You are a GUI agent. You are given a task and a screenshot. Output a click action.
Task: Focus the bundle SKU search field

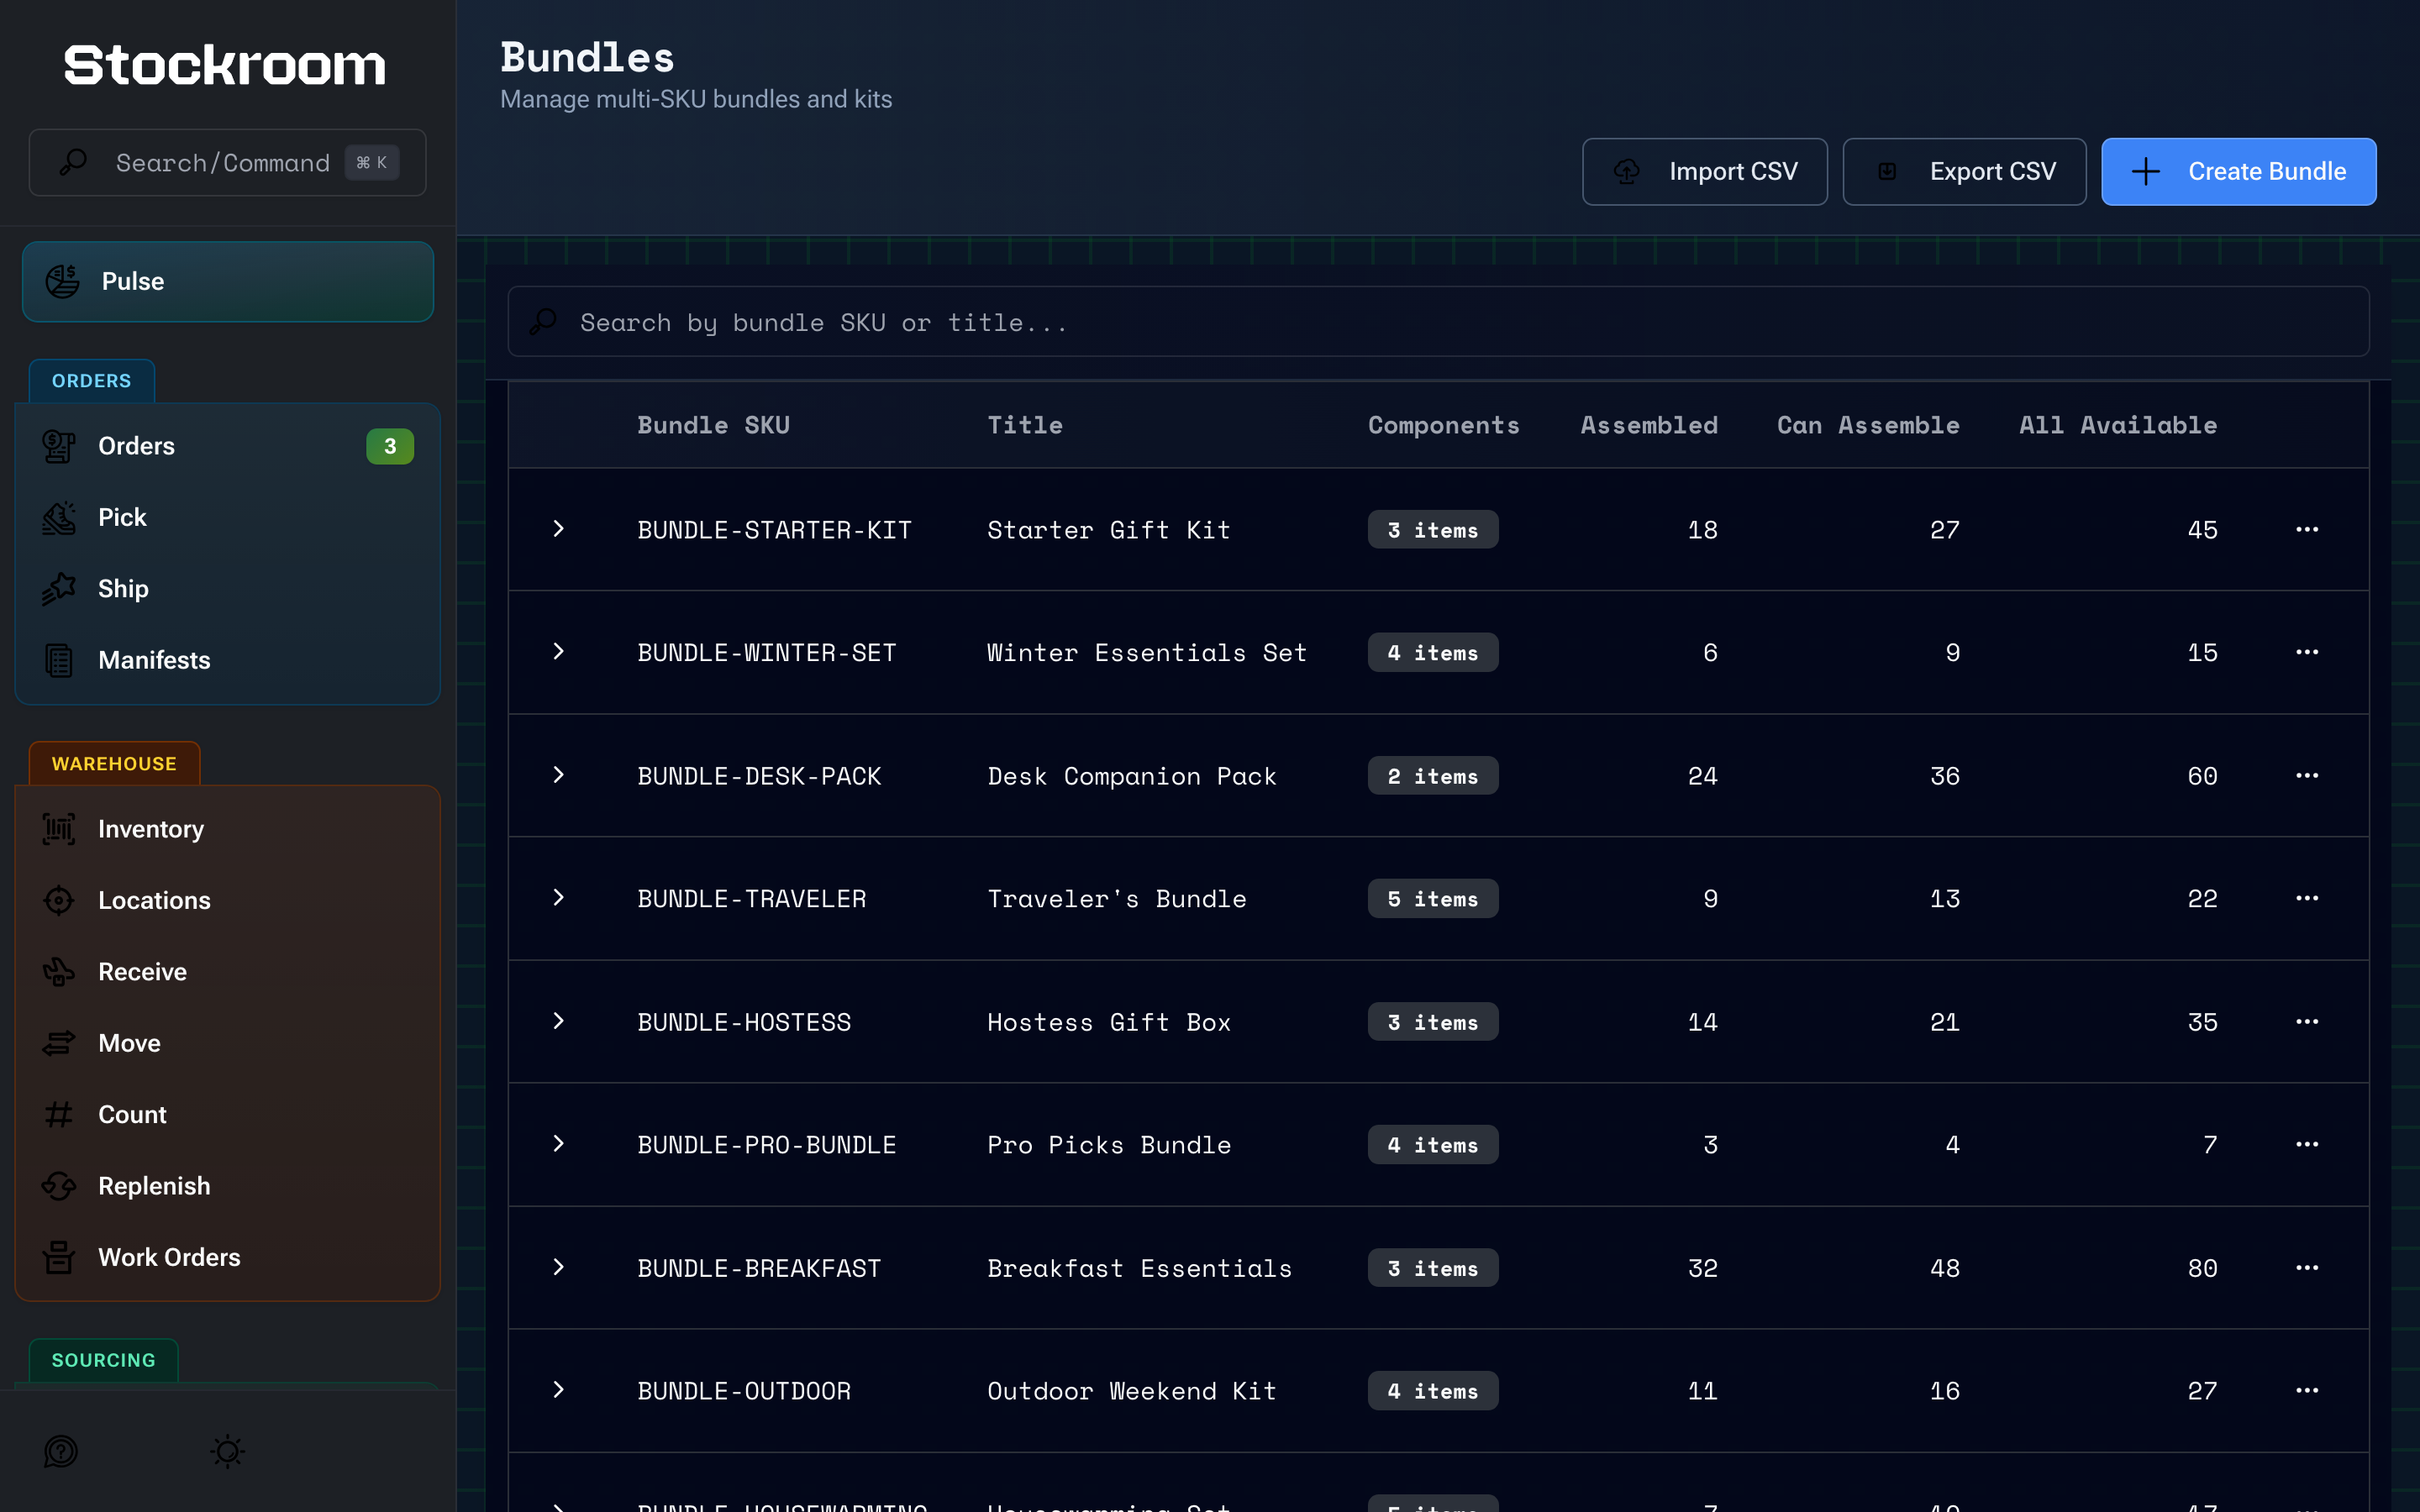click(1438, 322)
